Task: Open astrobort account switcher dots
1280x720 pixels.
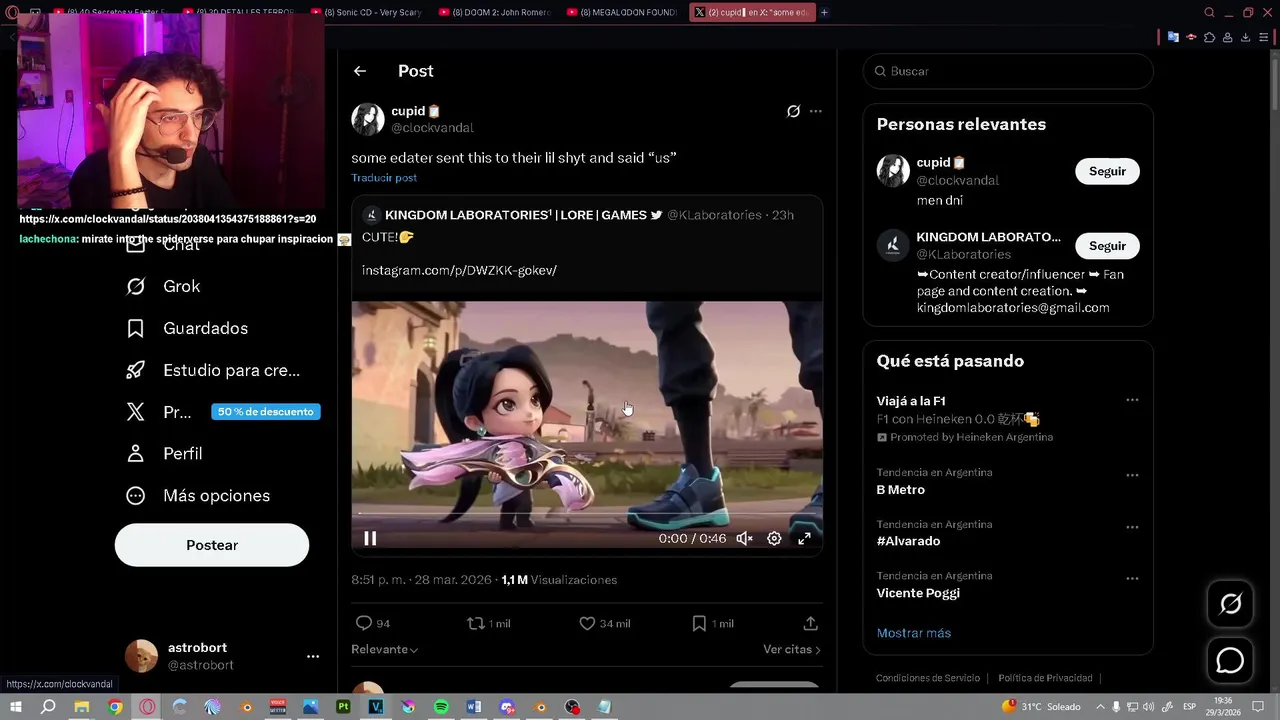Action: point(313,657)
